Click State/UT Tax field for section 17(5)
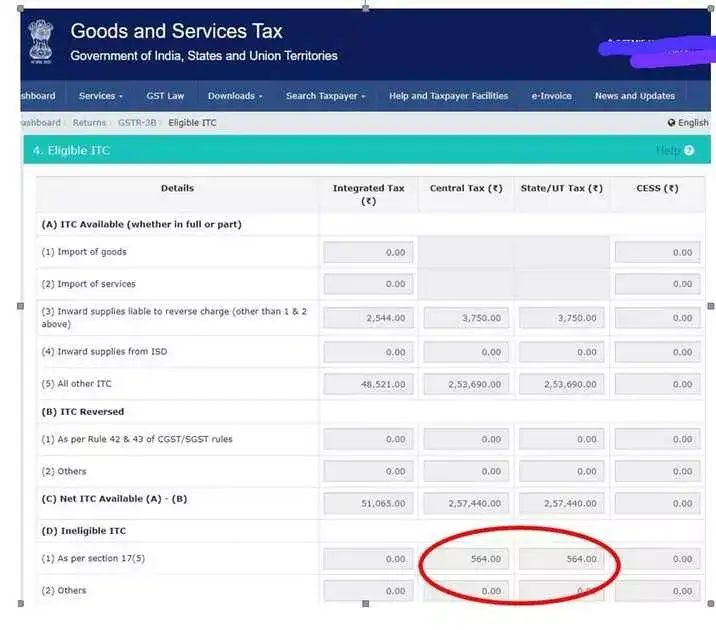 tap(562, 559)
